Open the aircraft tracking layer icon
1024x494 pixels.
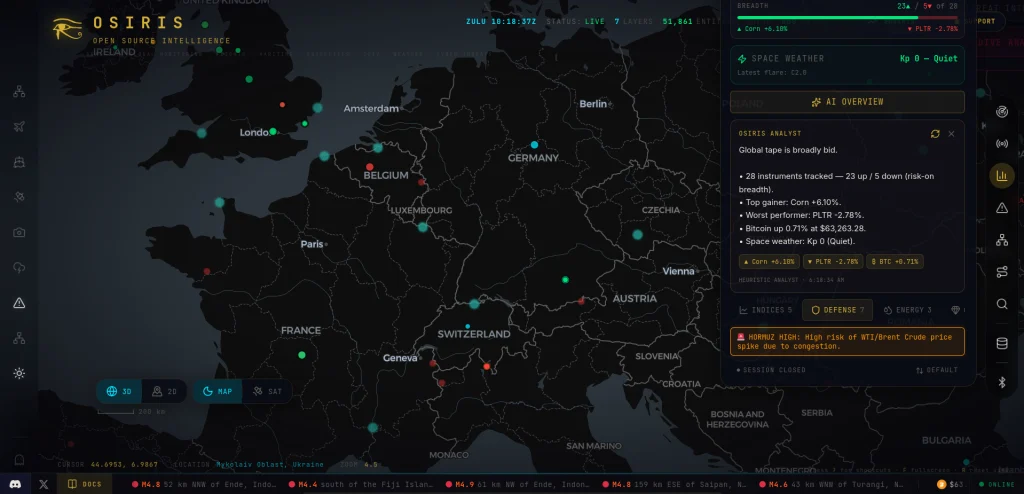pos(19,127)
